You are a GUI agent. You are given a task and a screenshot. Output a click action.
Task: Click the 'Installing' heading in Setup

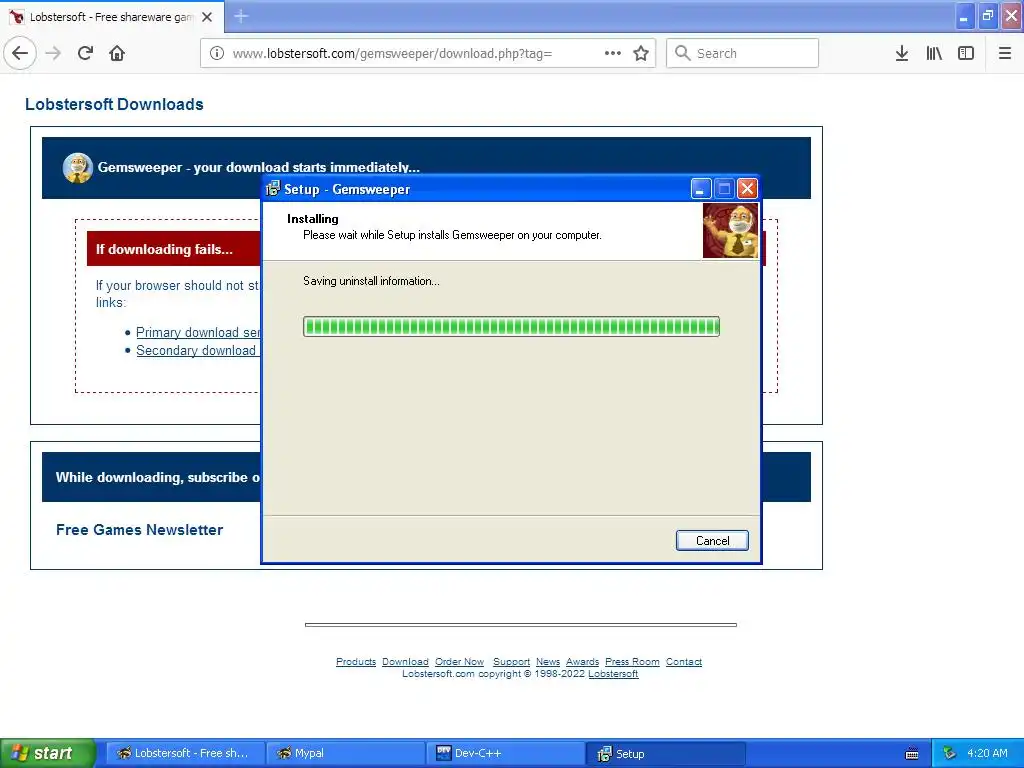(313, 219)
